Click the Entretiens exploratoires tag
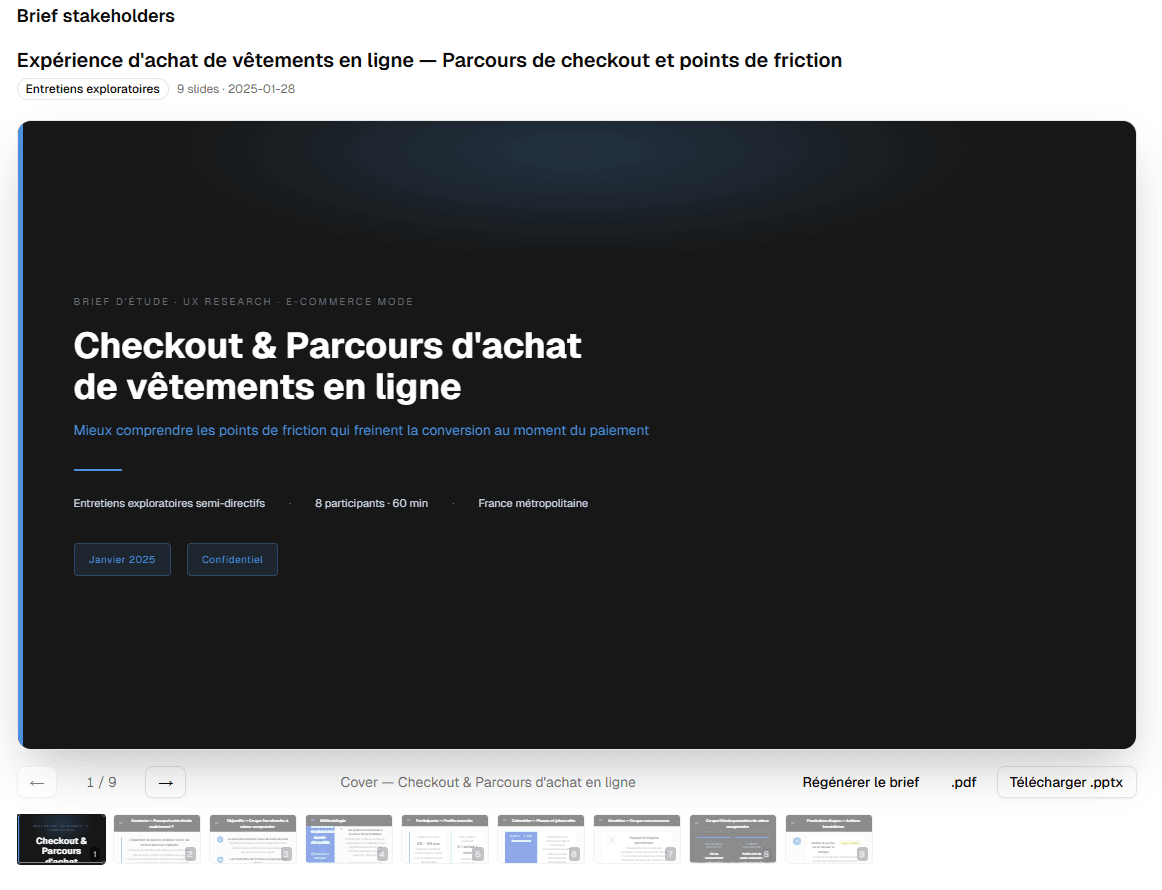The width and height of the screenshot is (1162, 890). (x=93, y=89)
